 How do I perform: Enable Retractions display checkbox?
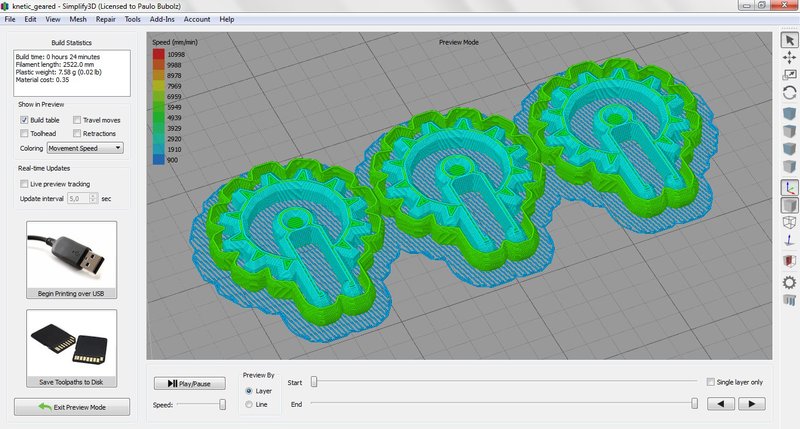click(77, 133)
